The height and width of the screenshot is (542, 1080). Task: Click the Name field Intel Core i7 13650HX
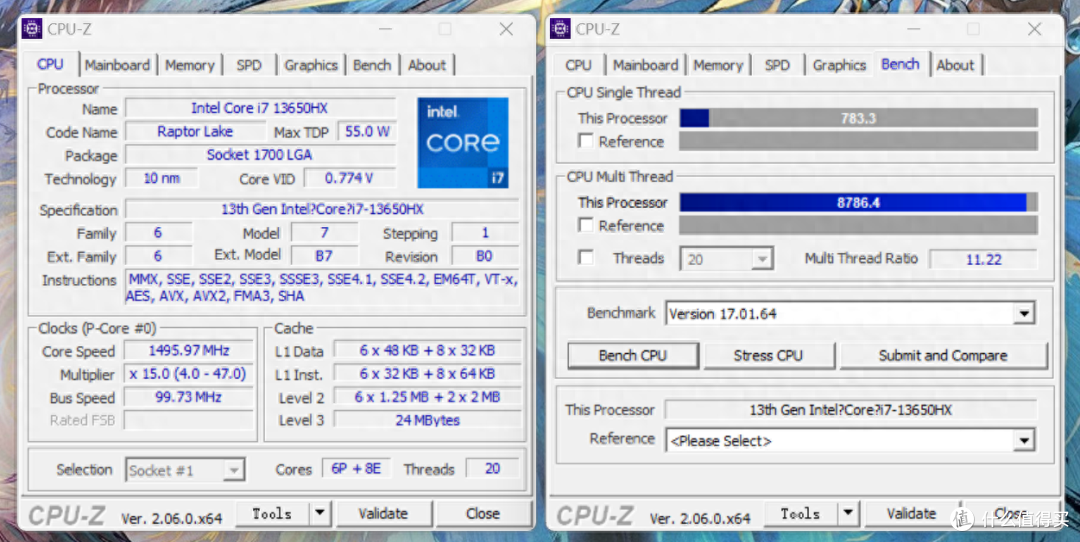260,108
